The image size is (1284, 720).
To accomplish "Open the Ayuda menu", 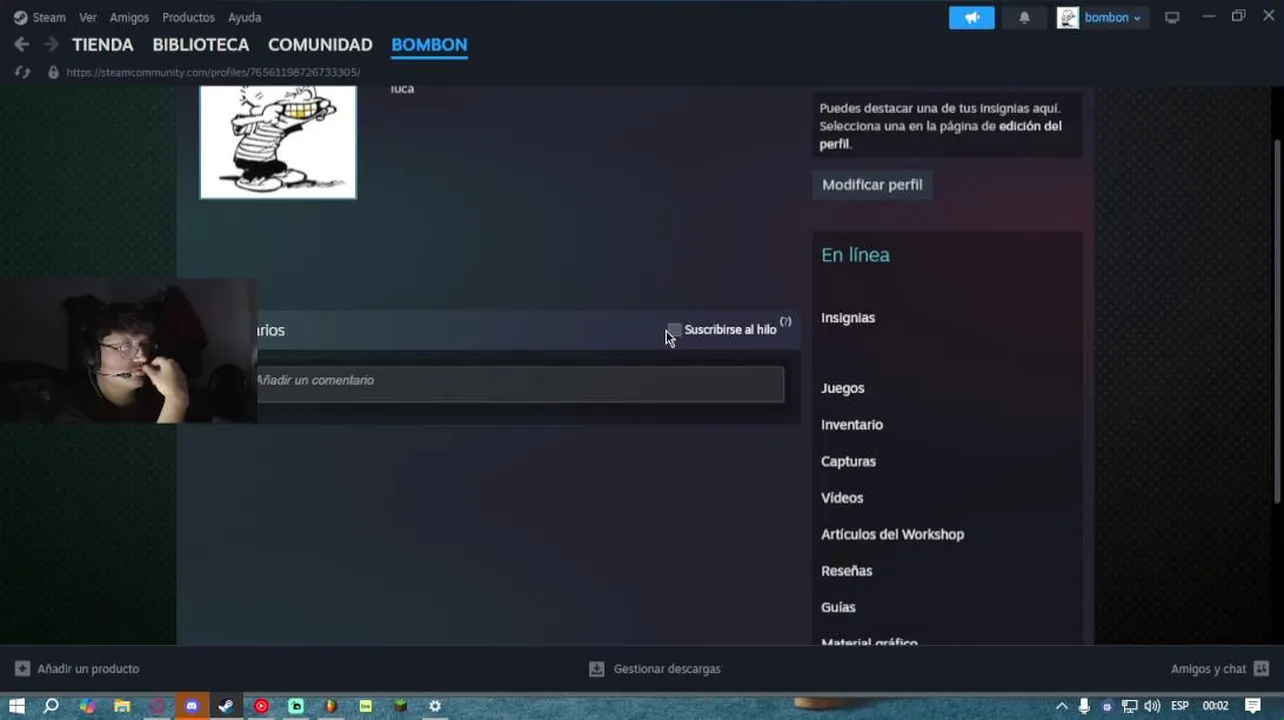I will 244,17.
